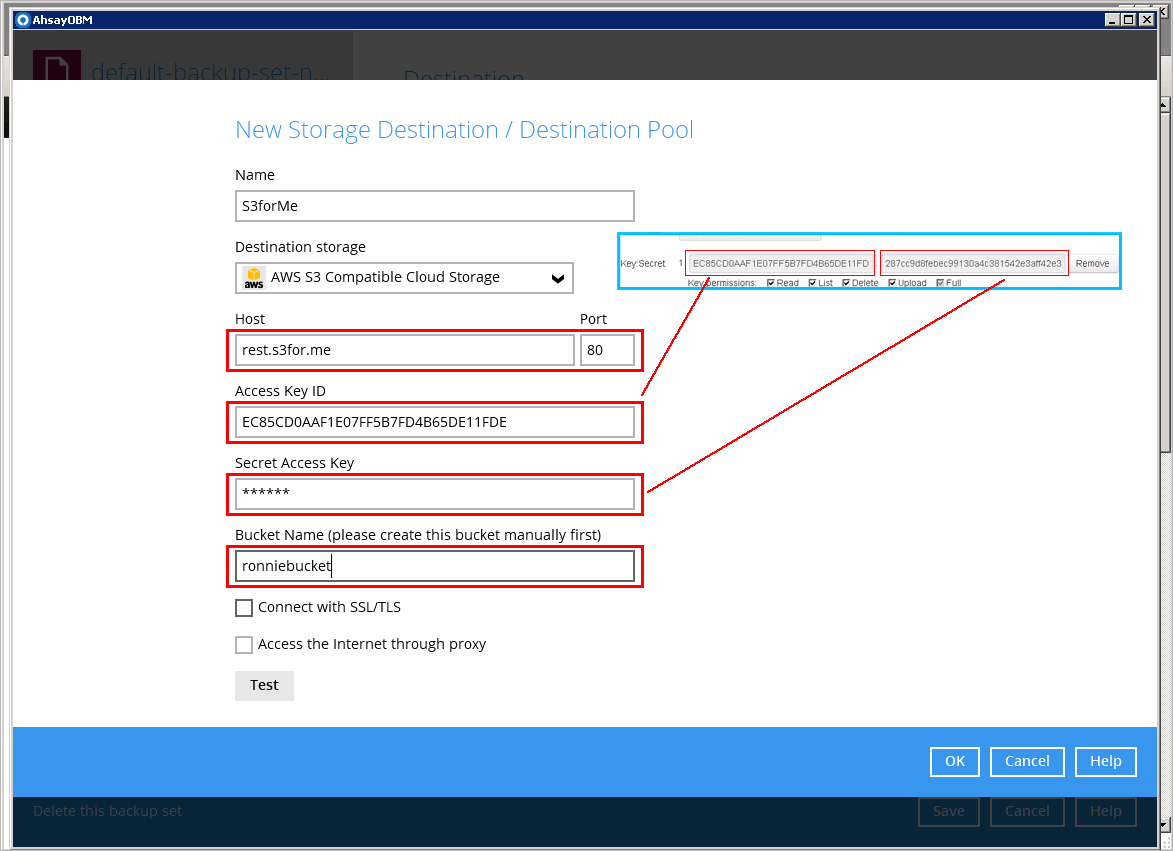Toggle the Read key permission checkbox
The height and width of the screenshot is (851, 1173).
pos(771,283)
